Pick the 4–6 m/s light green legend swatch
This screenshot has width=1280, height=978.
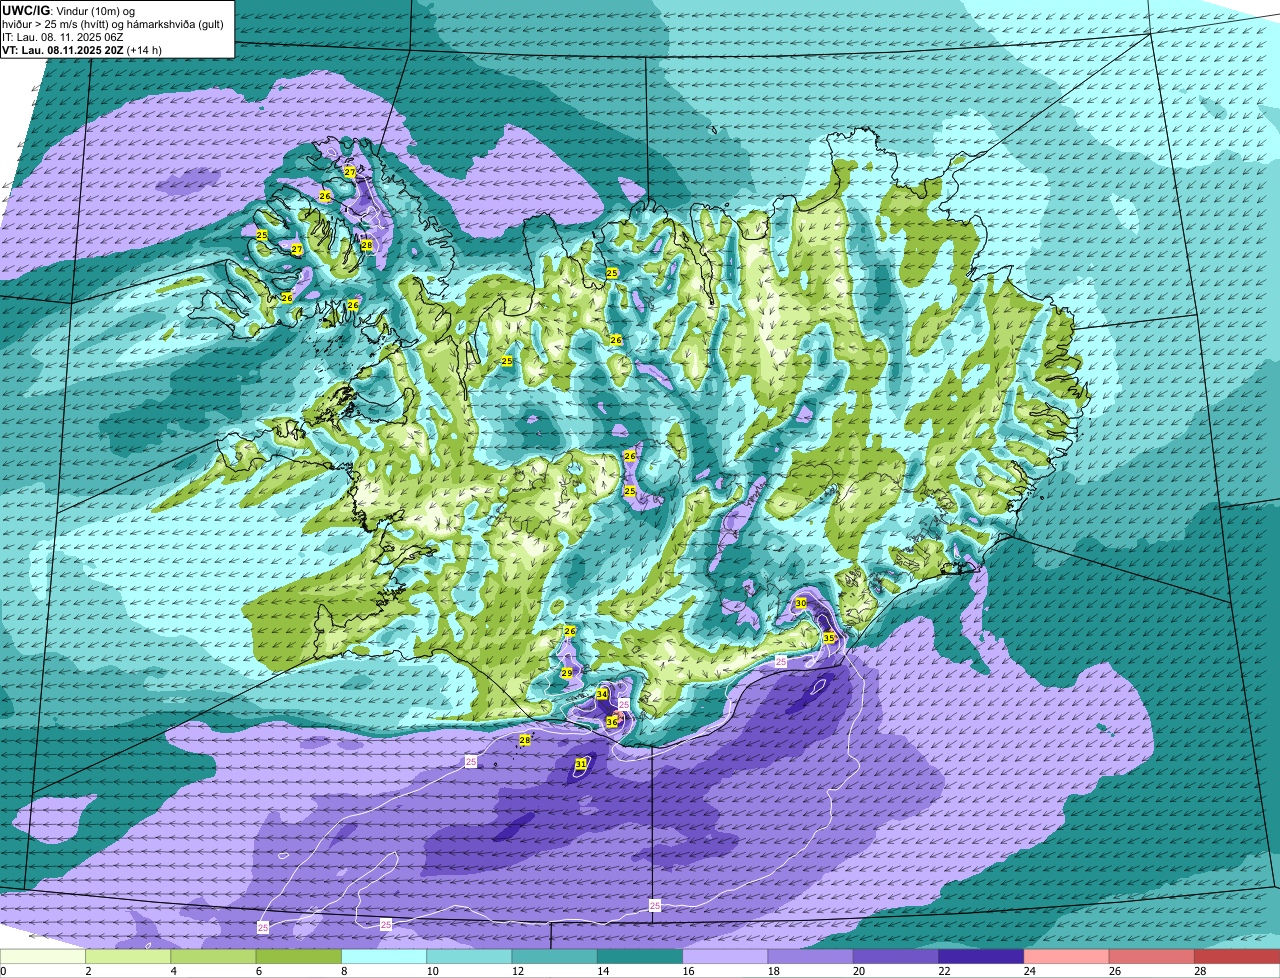coord(213,957)
